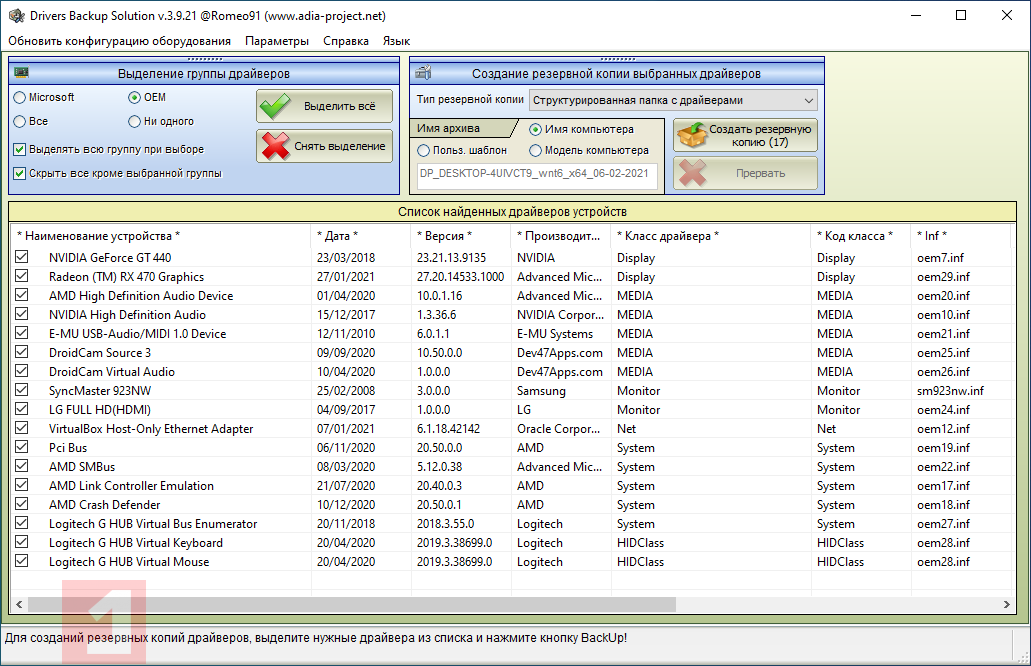Click the red cross deselect icon
Viewport: 1031px width, 666px height.
coord(276,146)
